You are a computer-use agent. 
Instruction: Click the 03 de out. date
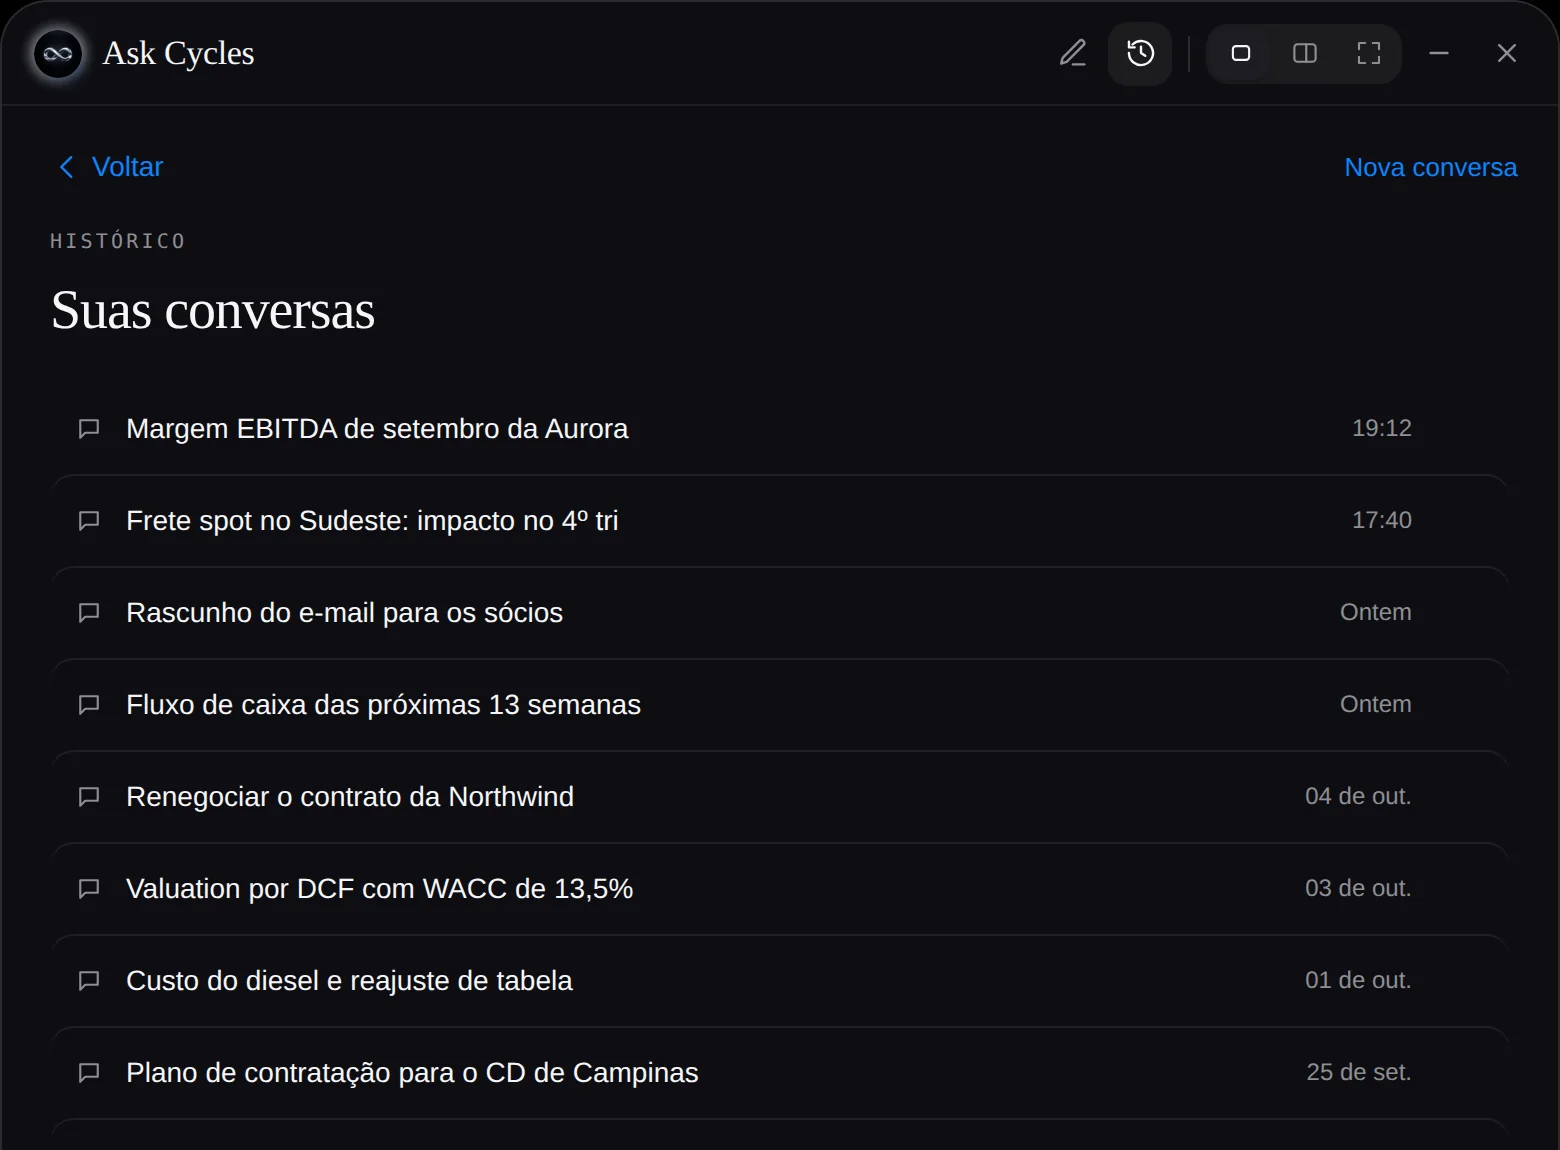coord(1358,888)
